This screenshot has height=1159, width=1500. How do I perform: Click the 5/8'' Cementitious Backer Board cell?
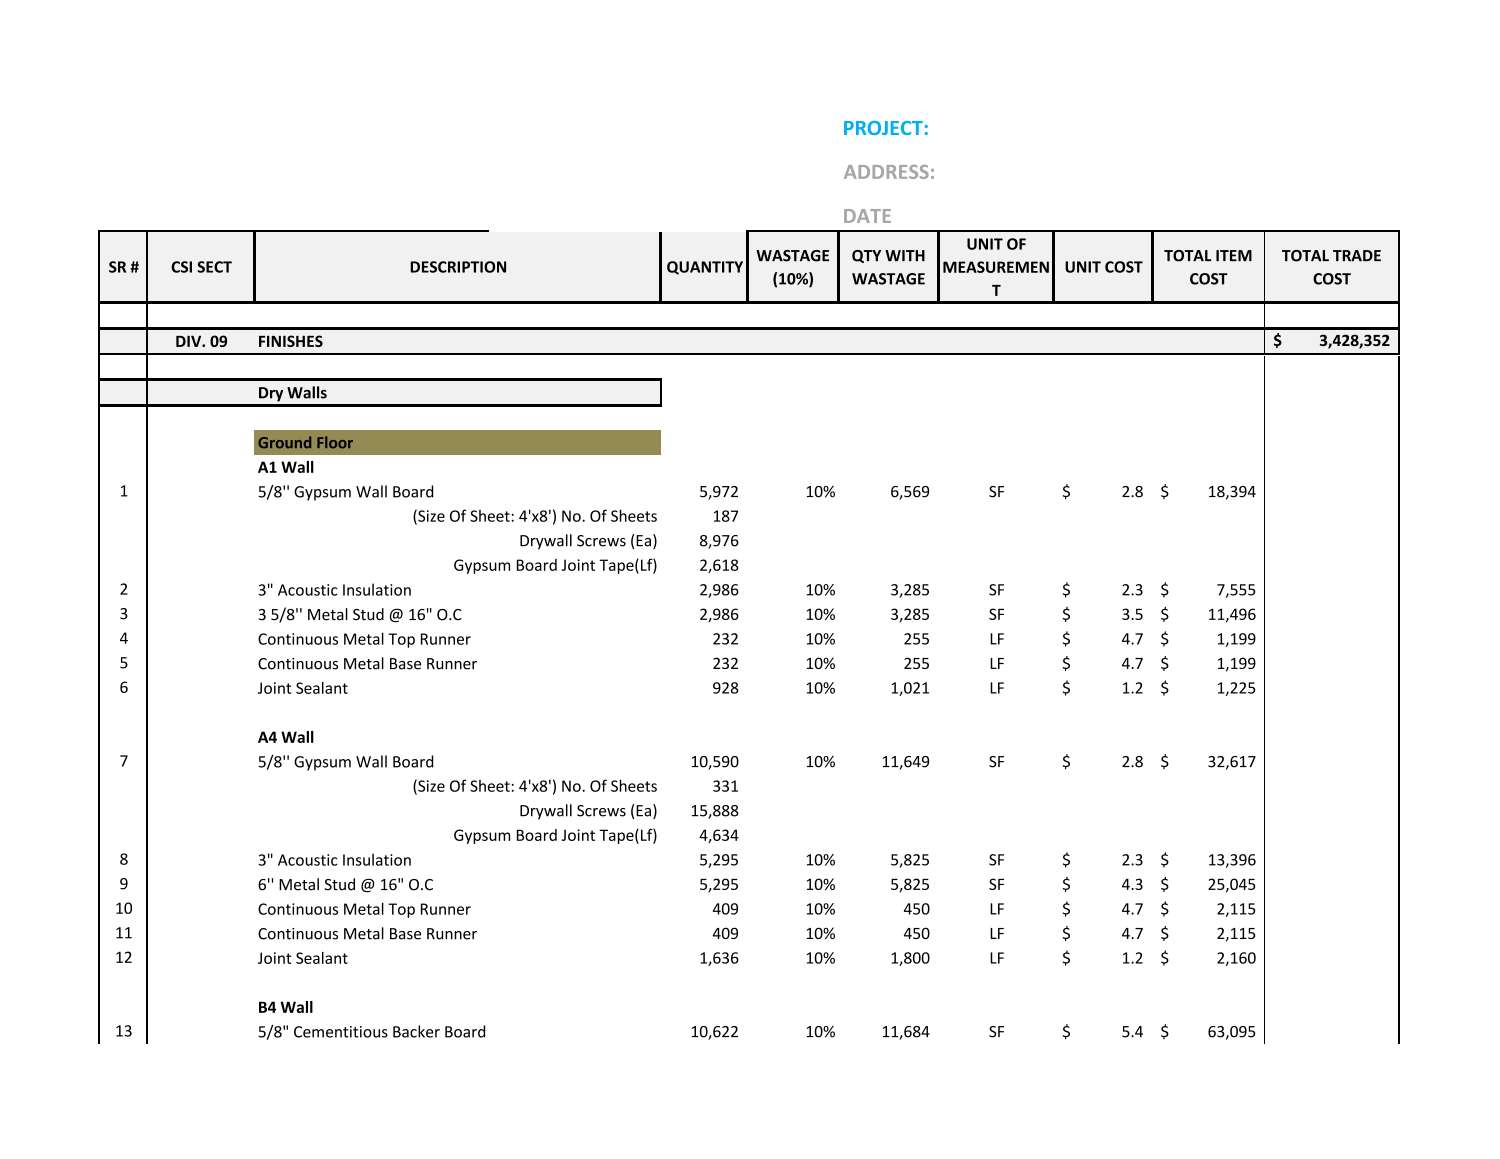click(371, 1032)
